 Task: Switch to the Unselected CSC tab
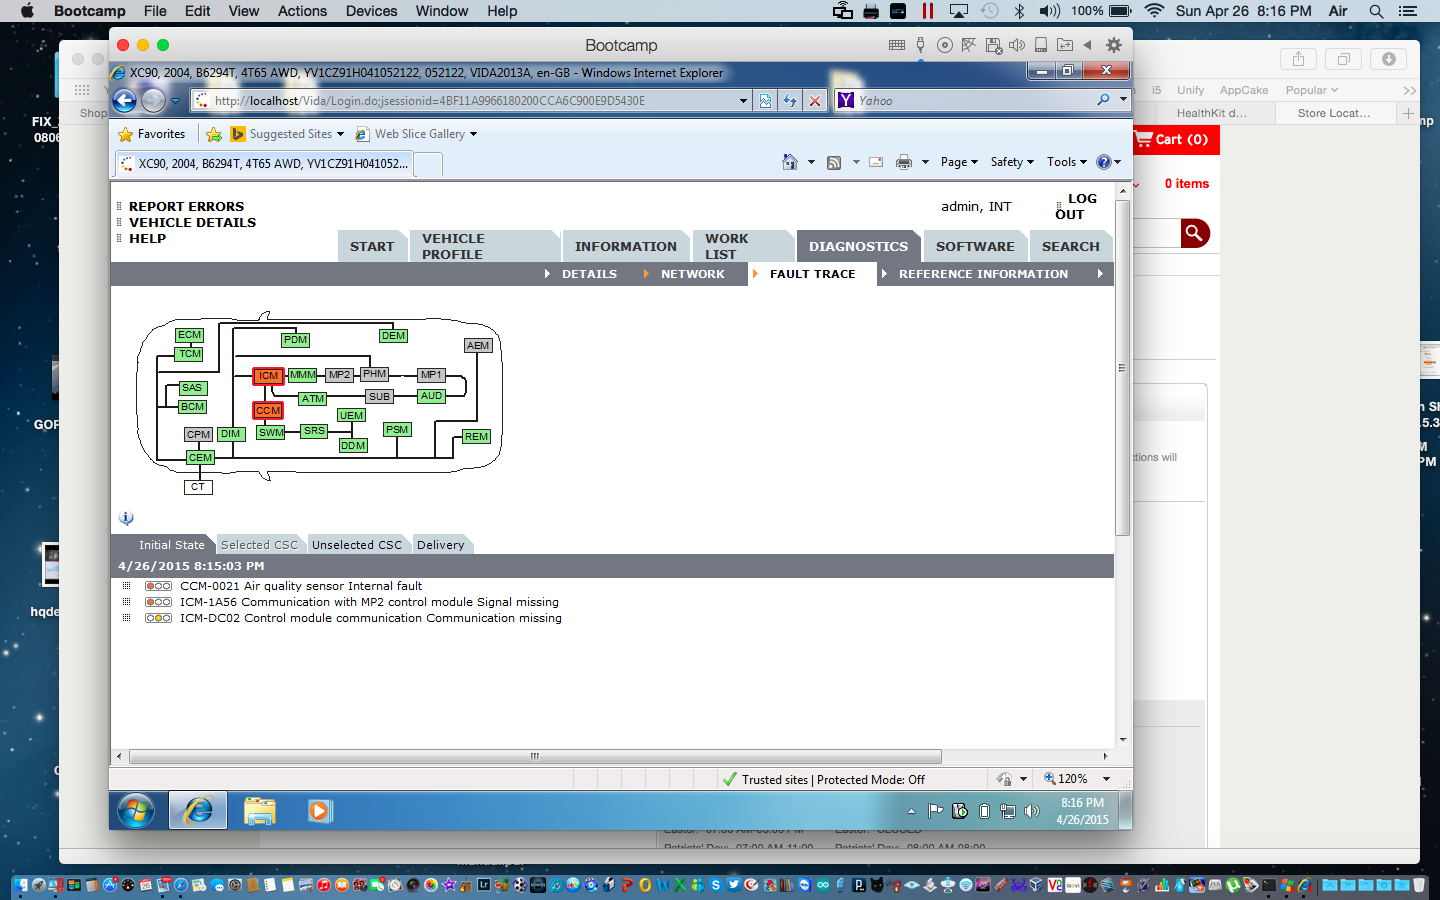point(356,545)
